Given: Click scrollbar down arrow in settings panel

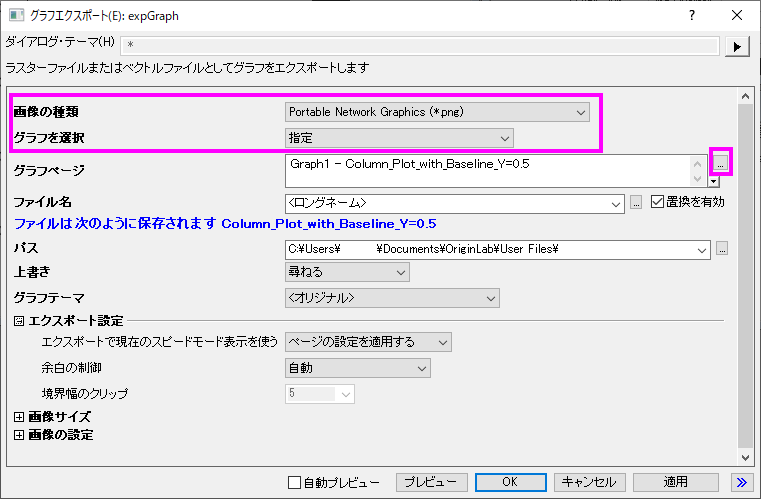Looking at the screenshot, I should pos(745,457).
